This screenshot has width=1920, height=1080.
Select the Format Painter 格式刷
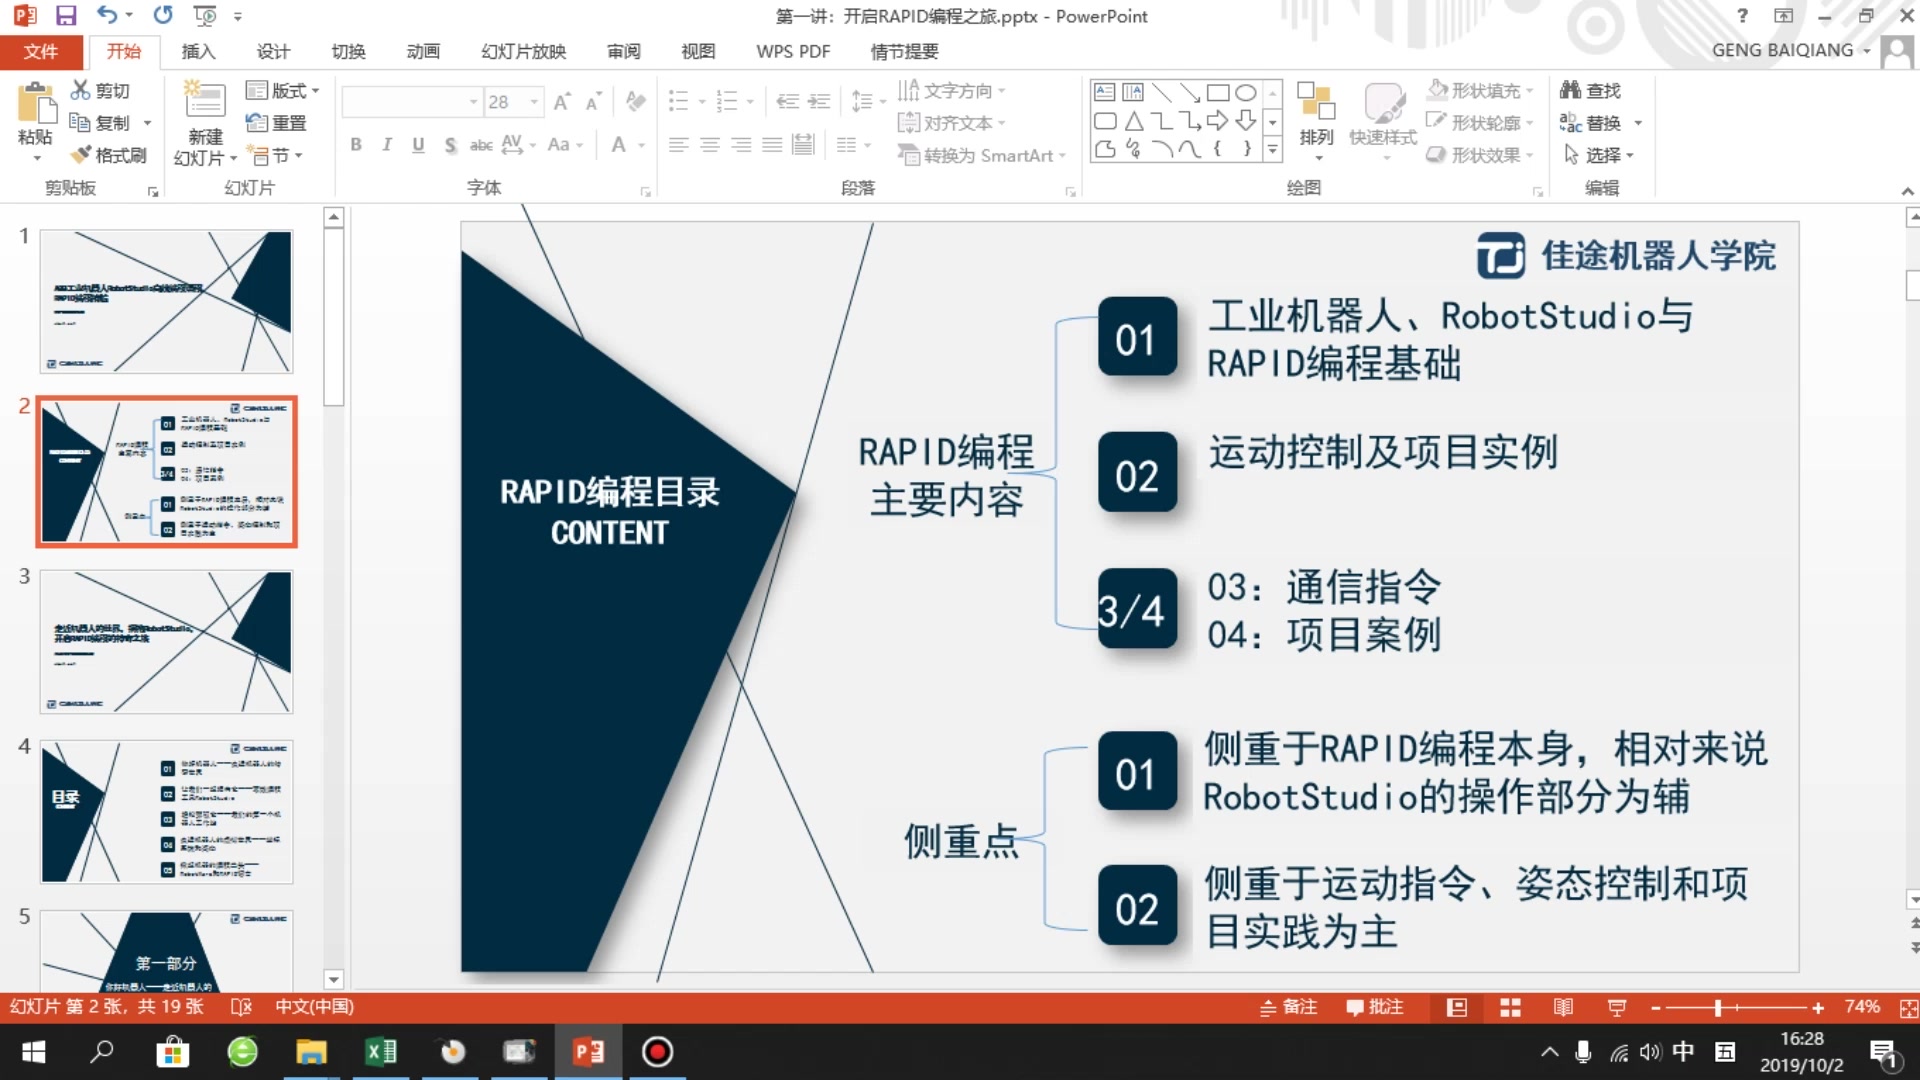pyautogui.click(x=108, y=155)
